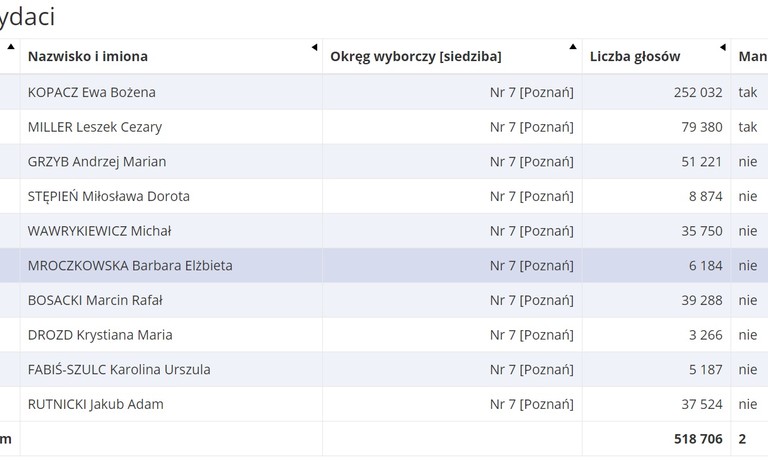Click WAWRYKIEWICZ Michał in the table
The image size is (768, 465).
click(100, 231)
